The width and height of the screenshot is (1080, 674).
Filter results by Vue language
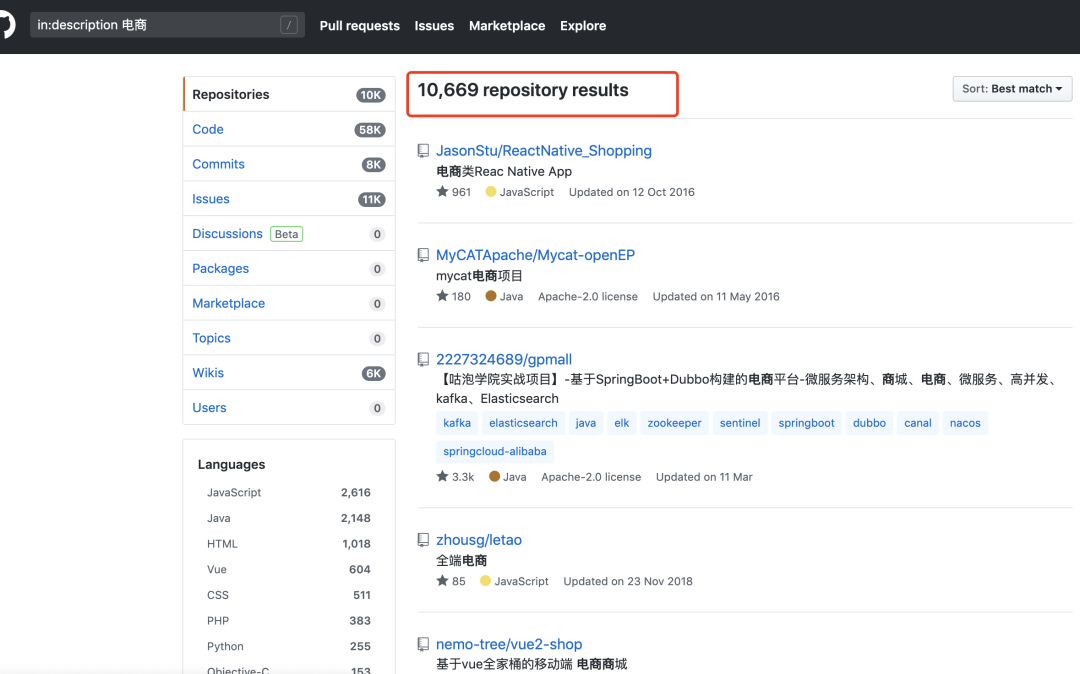tap(289, 569)
